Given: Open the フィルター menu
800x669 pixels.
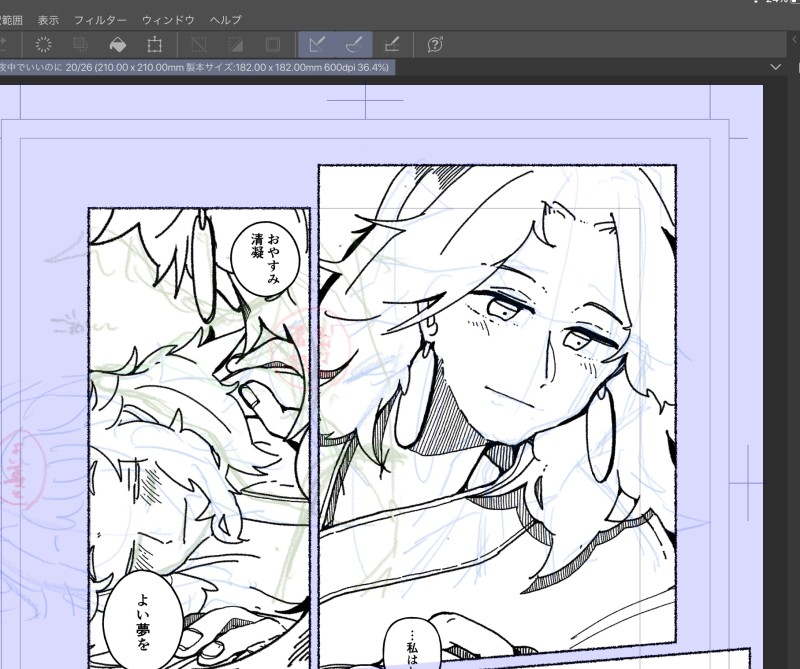Looking at the screenshot, I should pos(100,20).
